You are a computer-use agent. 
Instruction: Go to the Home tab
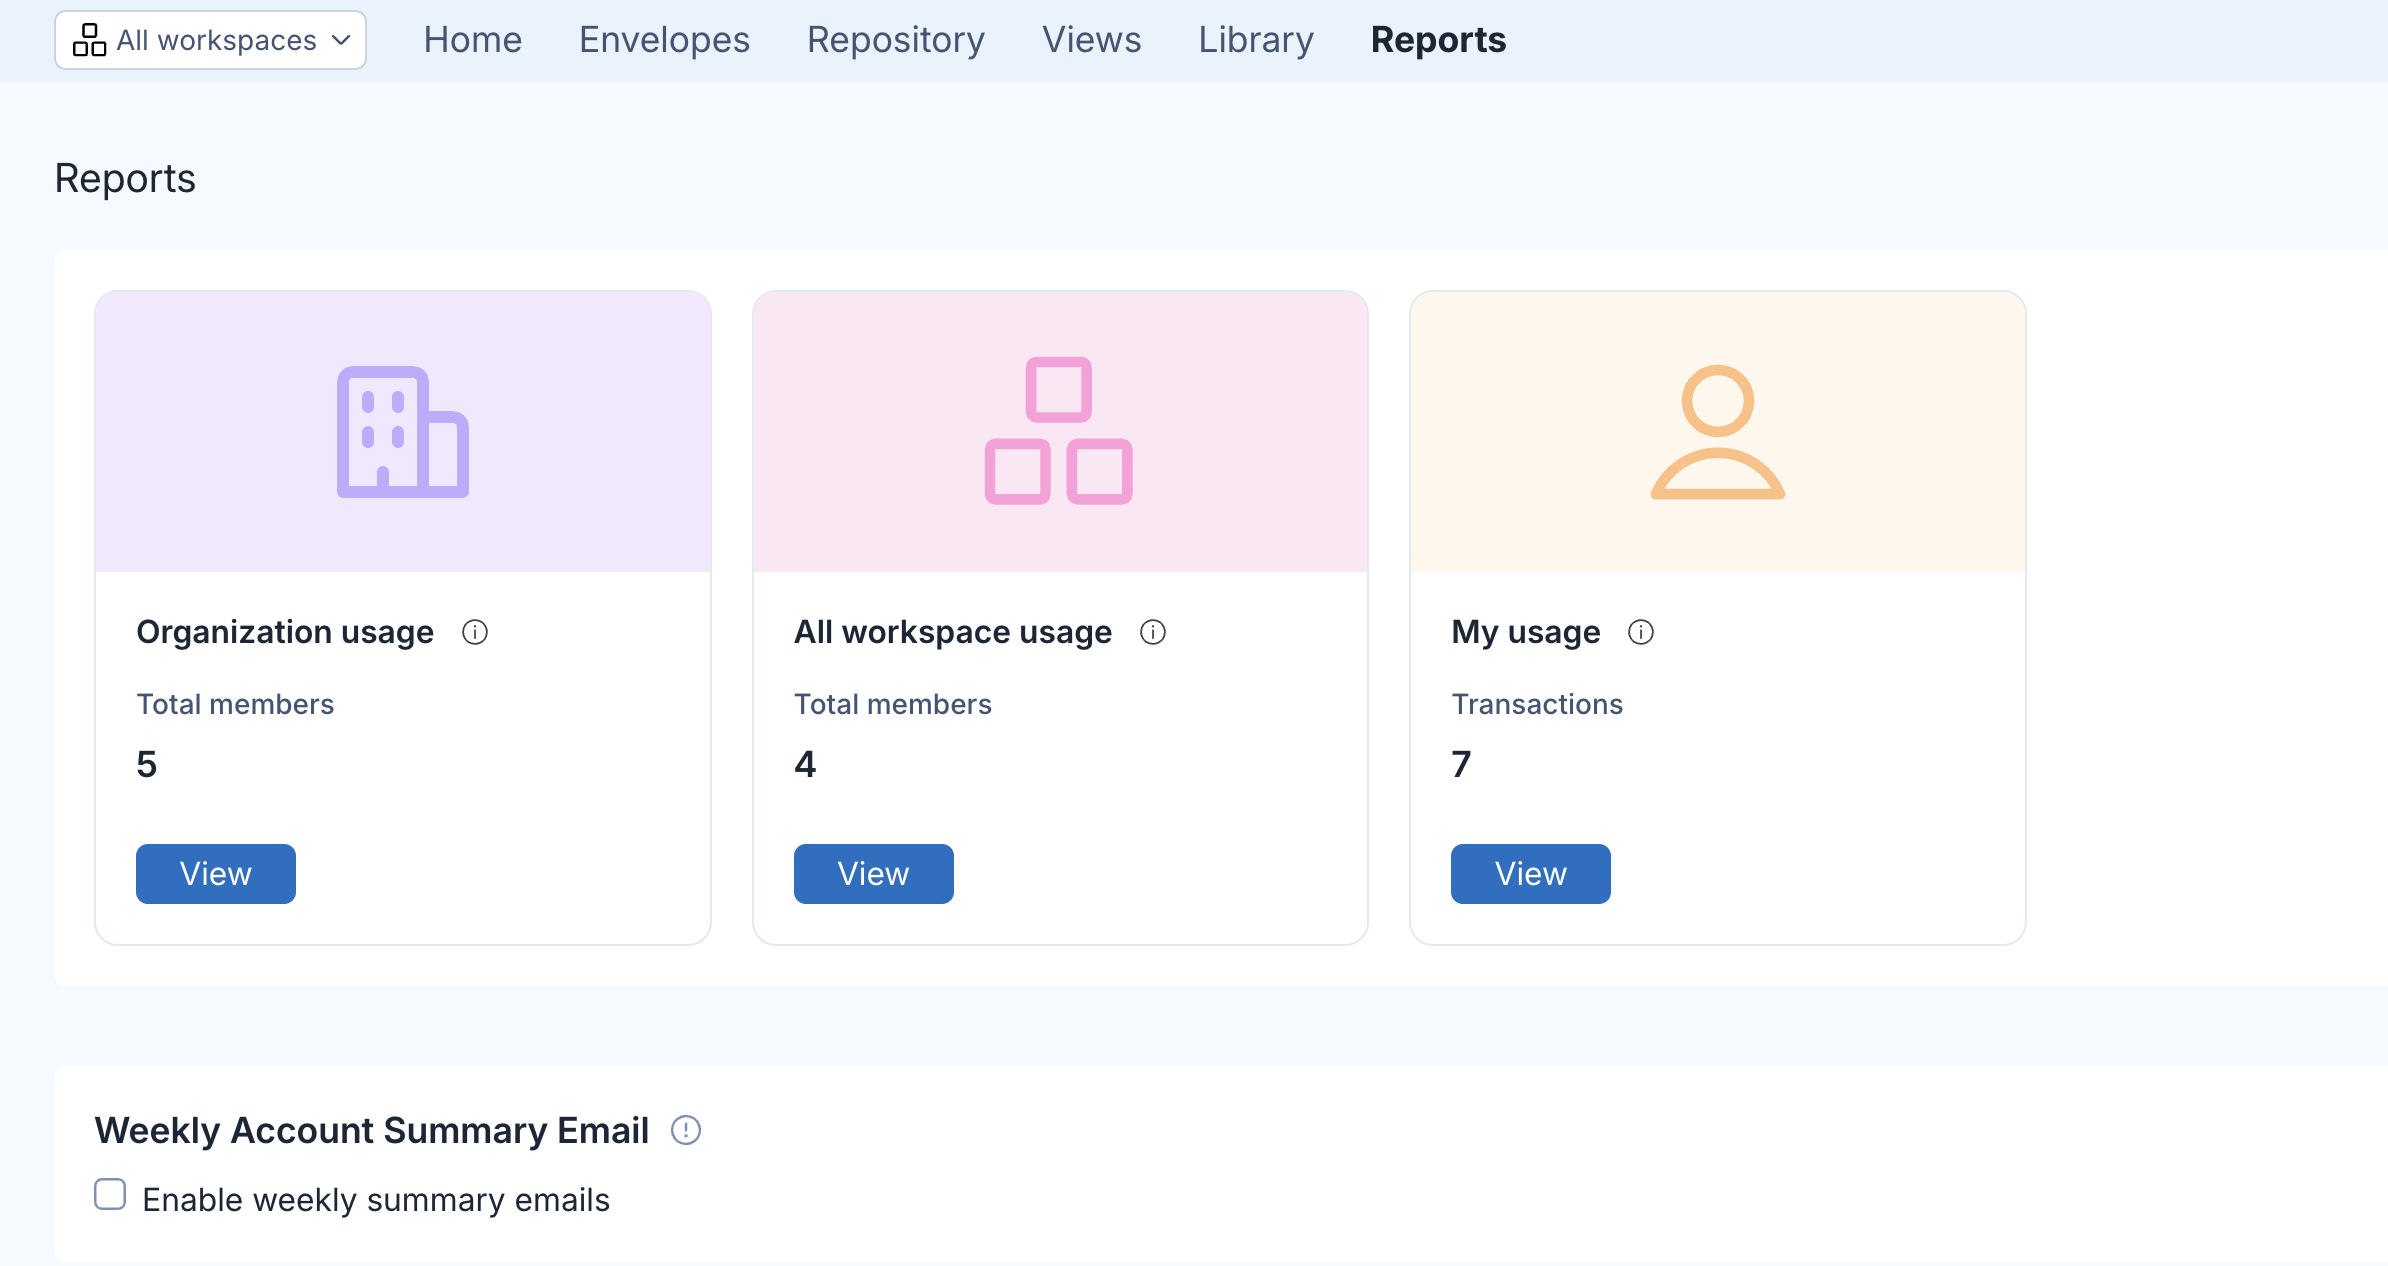pos(473,40)
